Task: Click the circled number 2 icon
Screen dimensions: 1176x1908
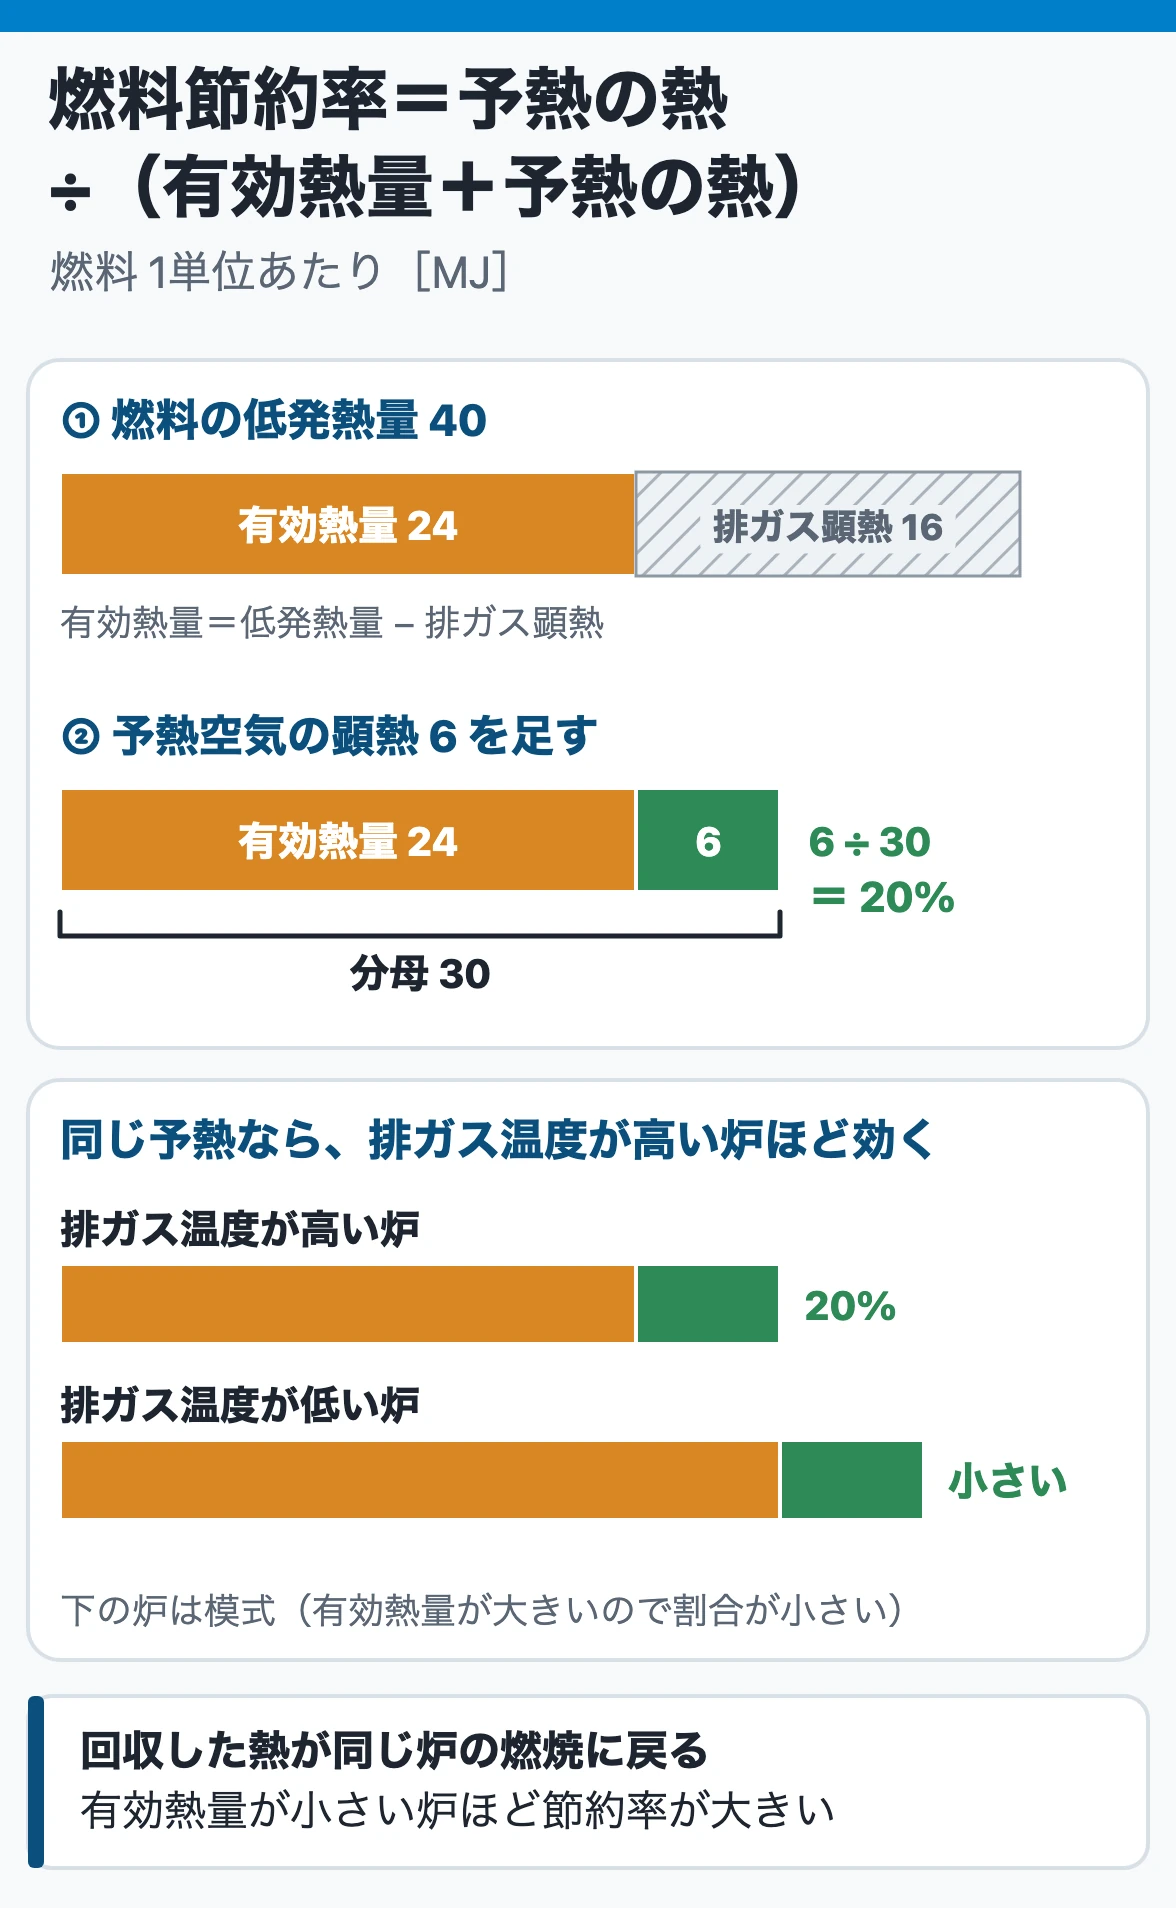Action: pyautogui.click(x=80, y=737)
